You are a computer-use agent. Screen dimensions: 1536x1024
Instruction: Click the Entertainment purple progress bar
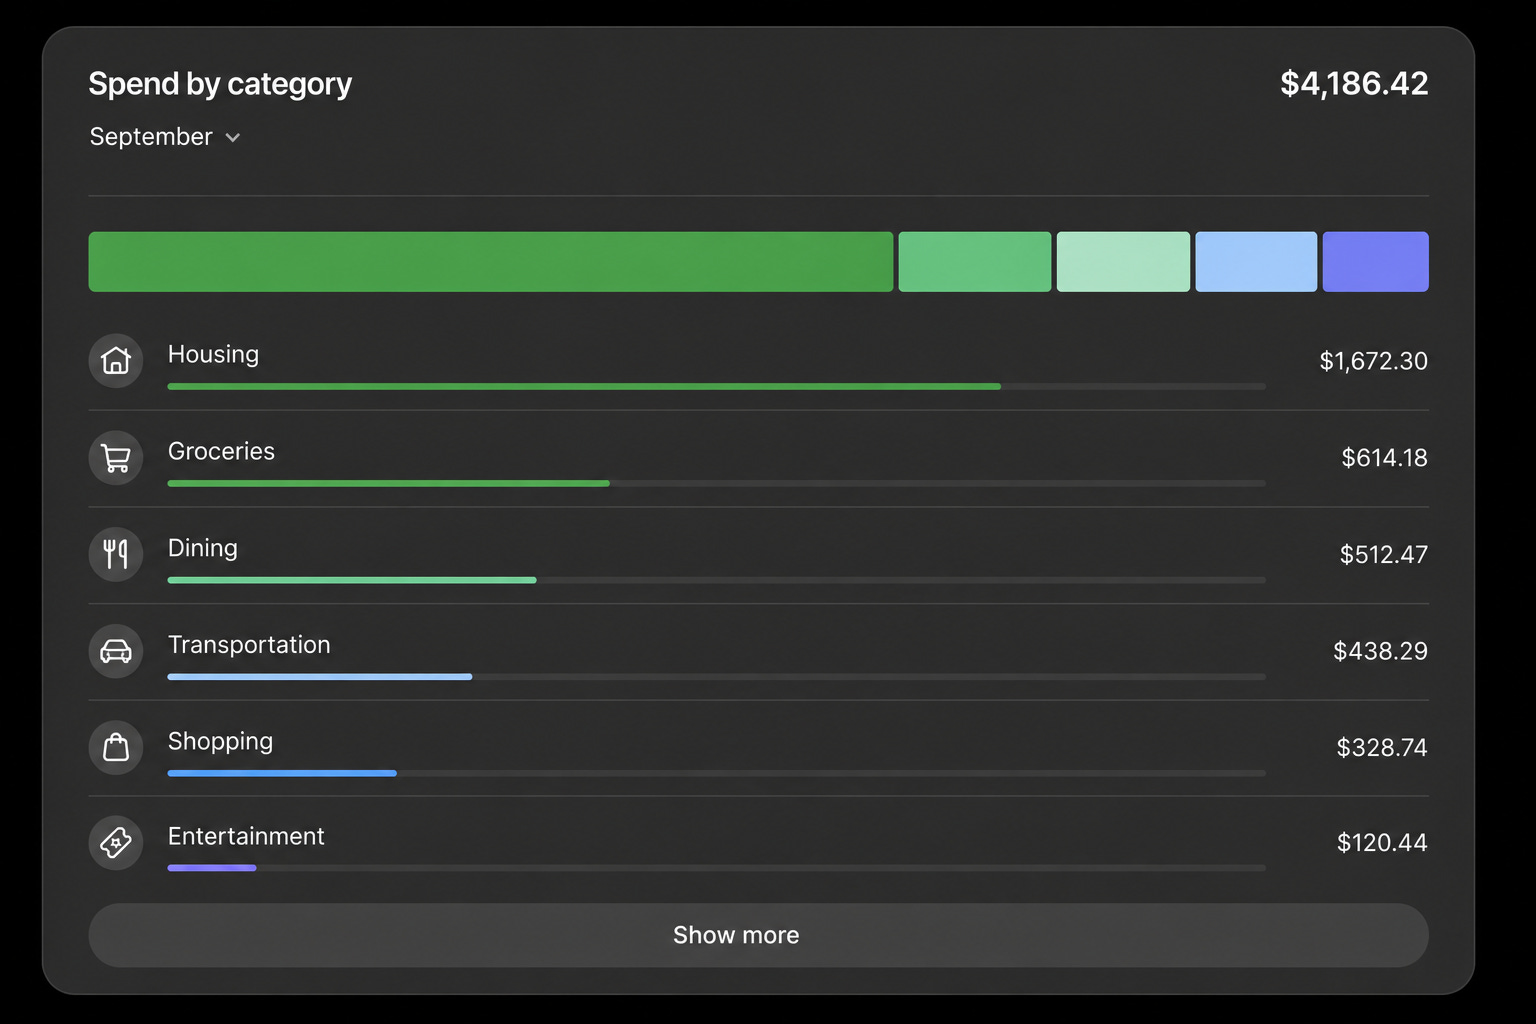(x=212, y=868)
